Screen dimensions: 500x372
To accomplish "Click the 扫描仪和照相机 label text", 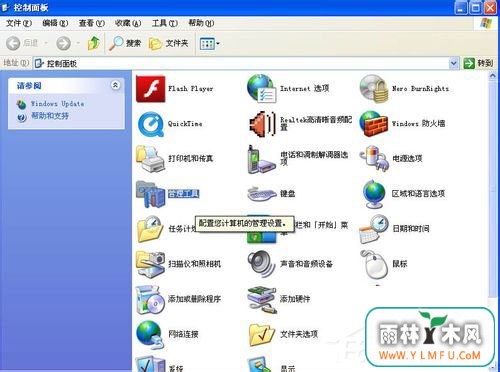I will pyautogui.click(x=194, y=264).
